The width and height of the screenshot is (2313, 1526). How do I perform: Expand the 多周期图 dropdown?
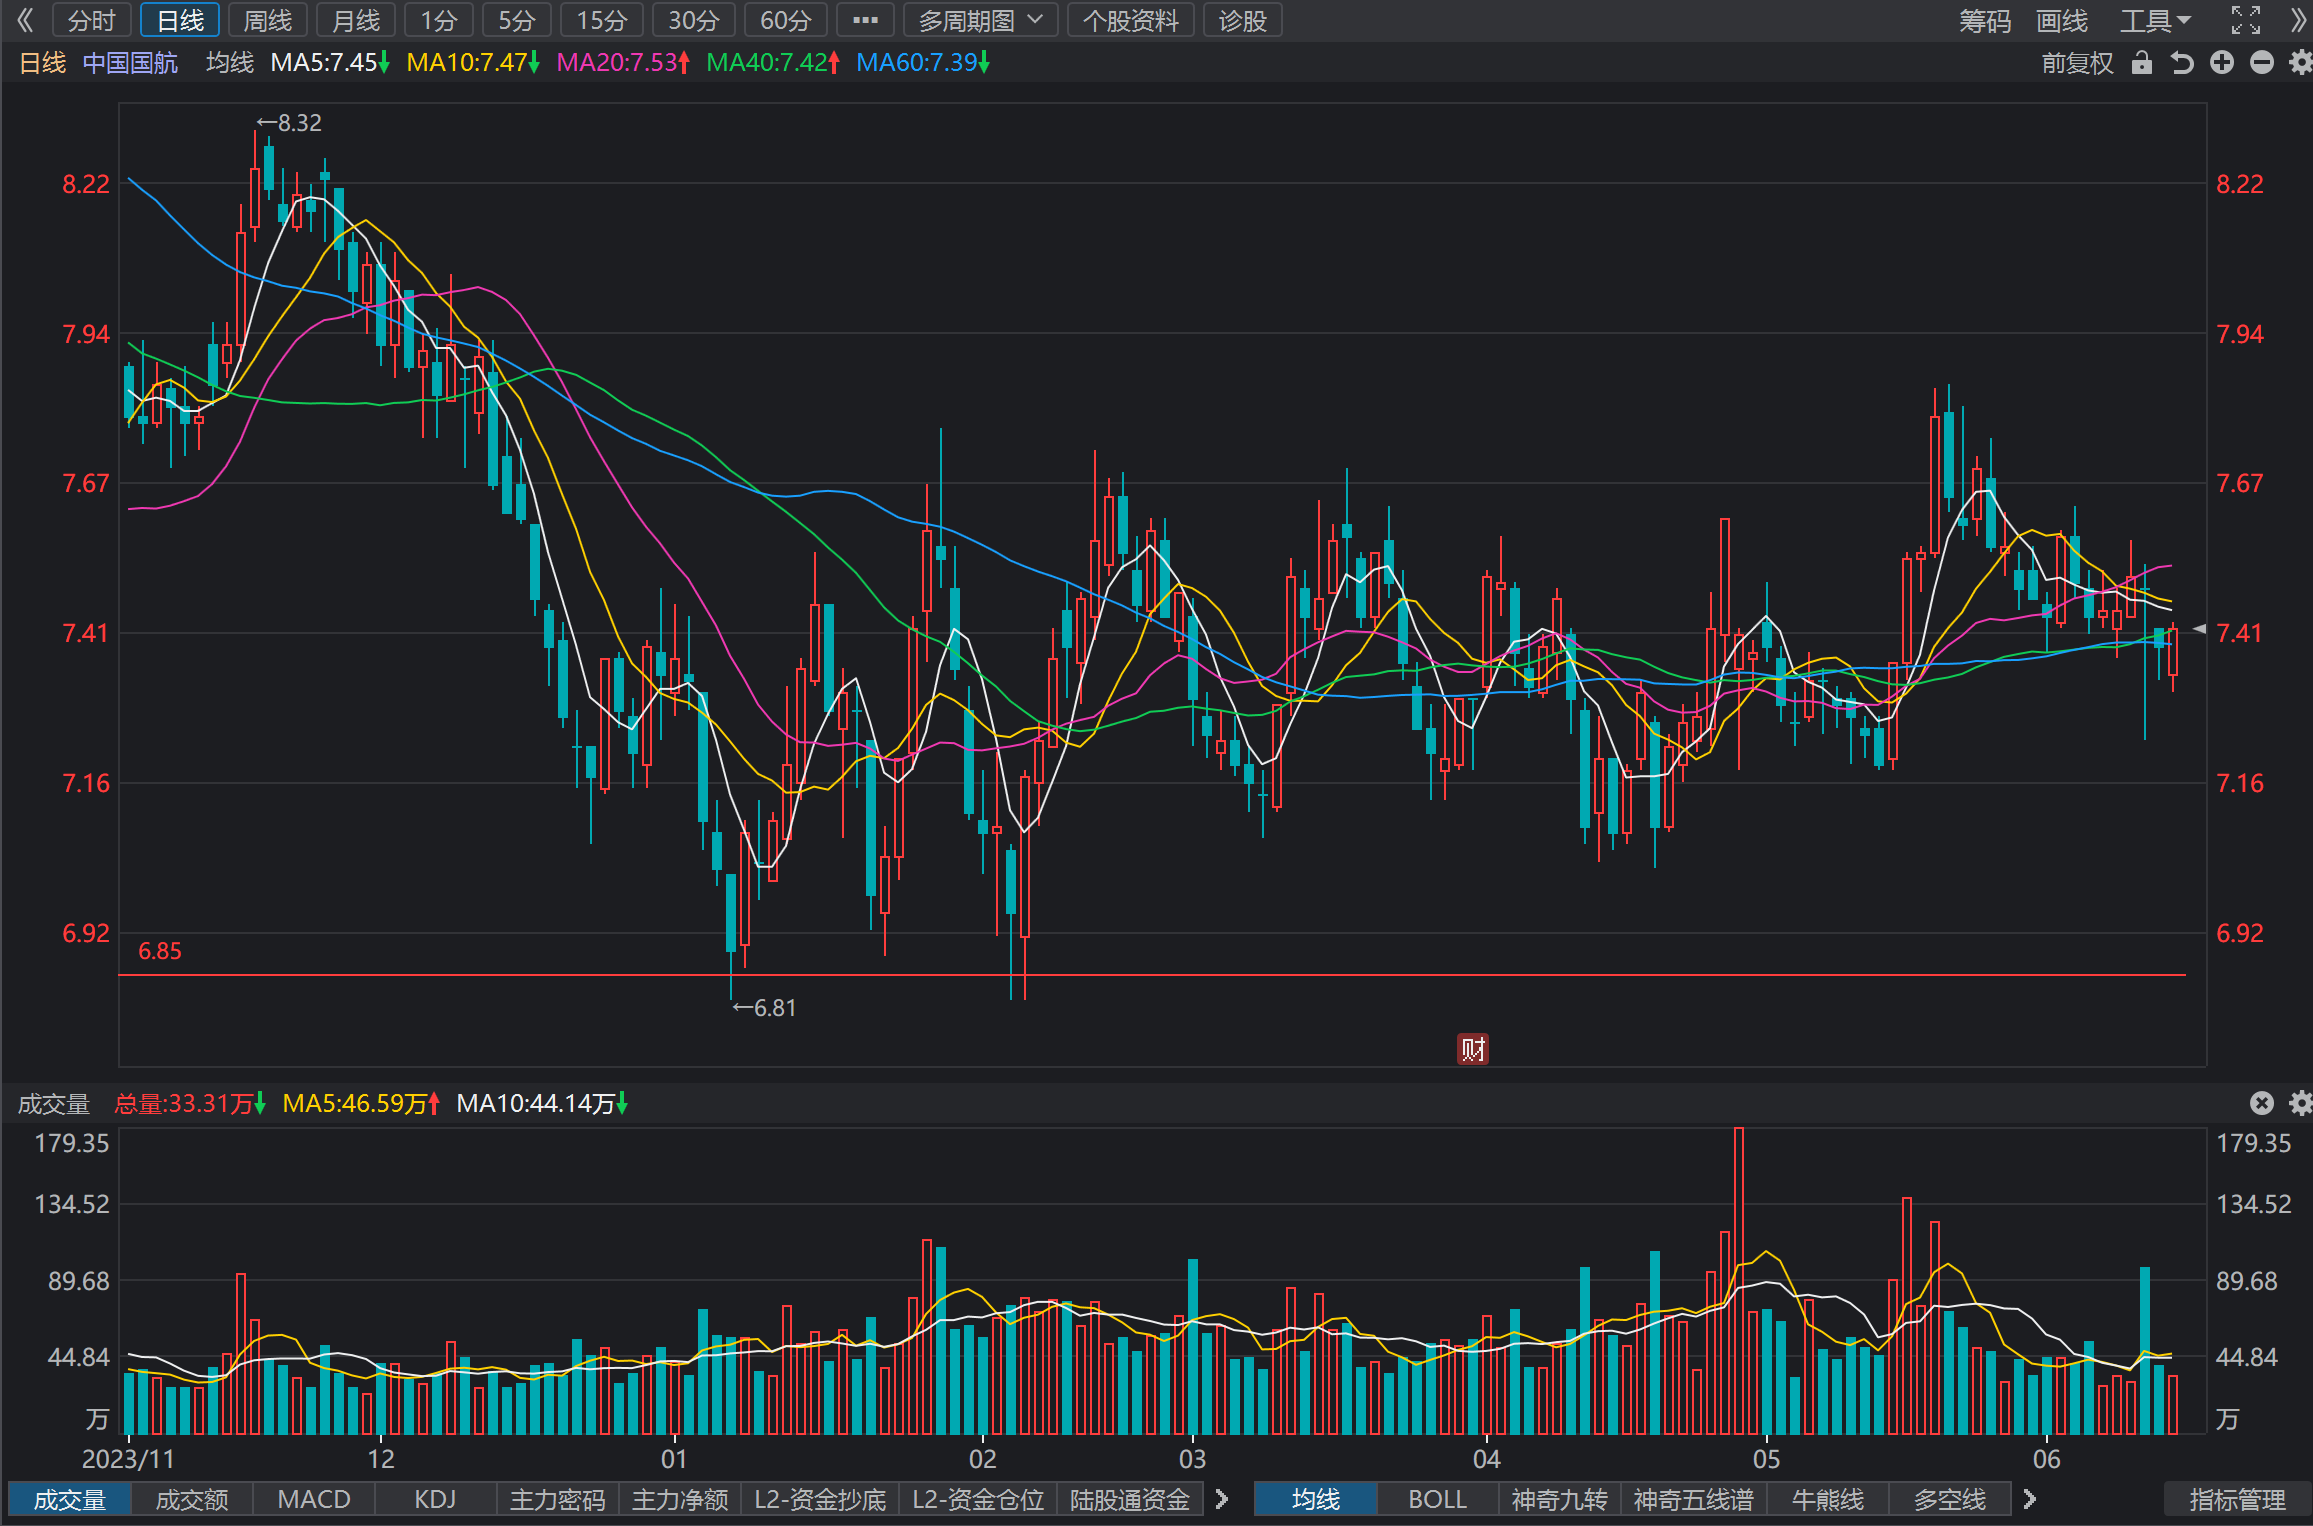980,20
